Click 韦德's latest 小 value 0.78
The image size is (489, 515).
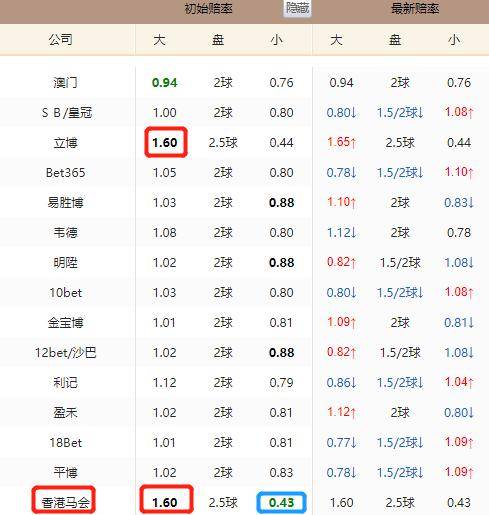(x=459, y=233)
